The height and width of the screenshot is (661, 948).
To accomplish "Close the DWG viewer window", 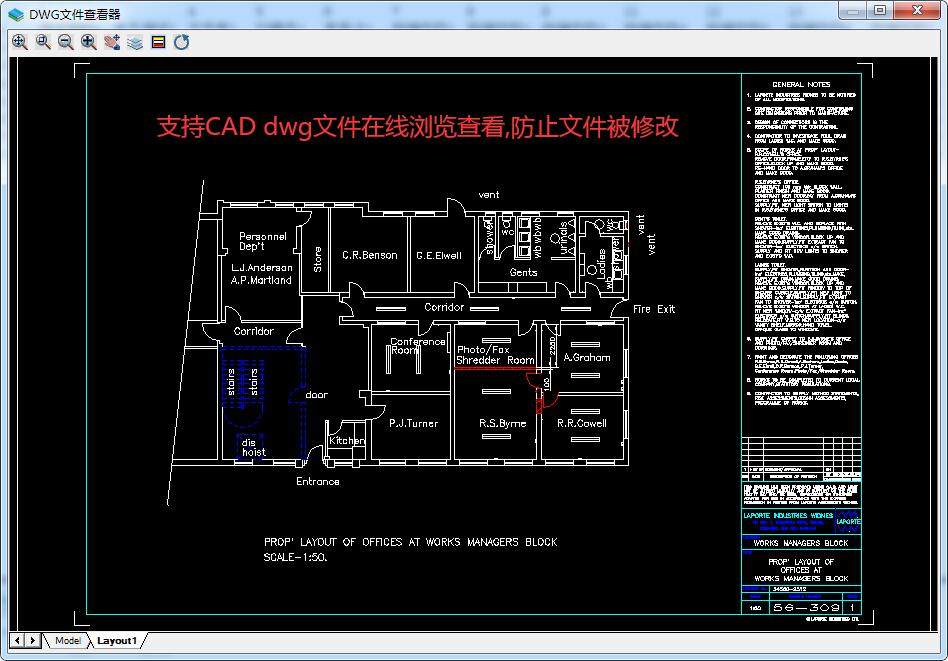I will pos(917,10).
